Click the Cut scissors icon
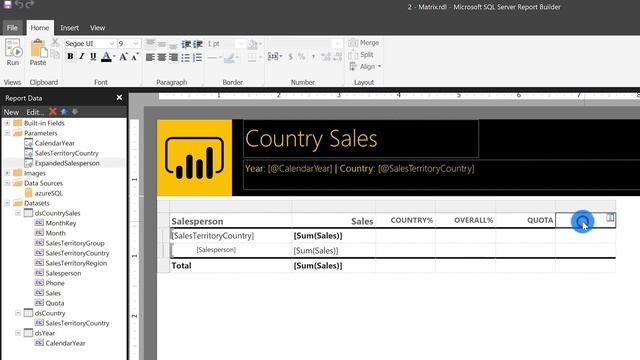 pos(55,42)
